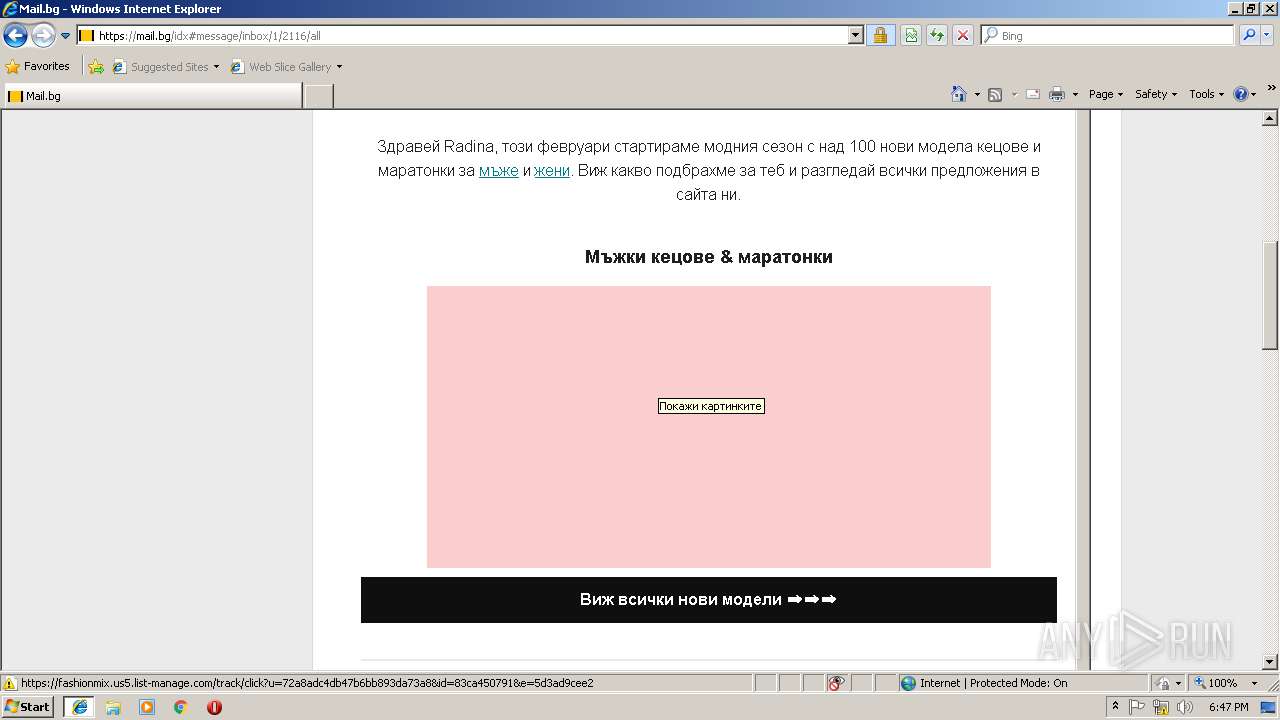Add to Favorites bar icon
Screen dimensions: 1280x720
(96, 67)
